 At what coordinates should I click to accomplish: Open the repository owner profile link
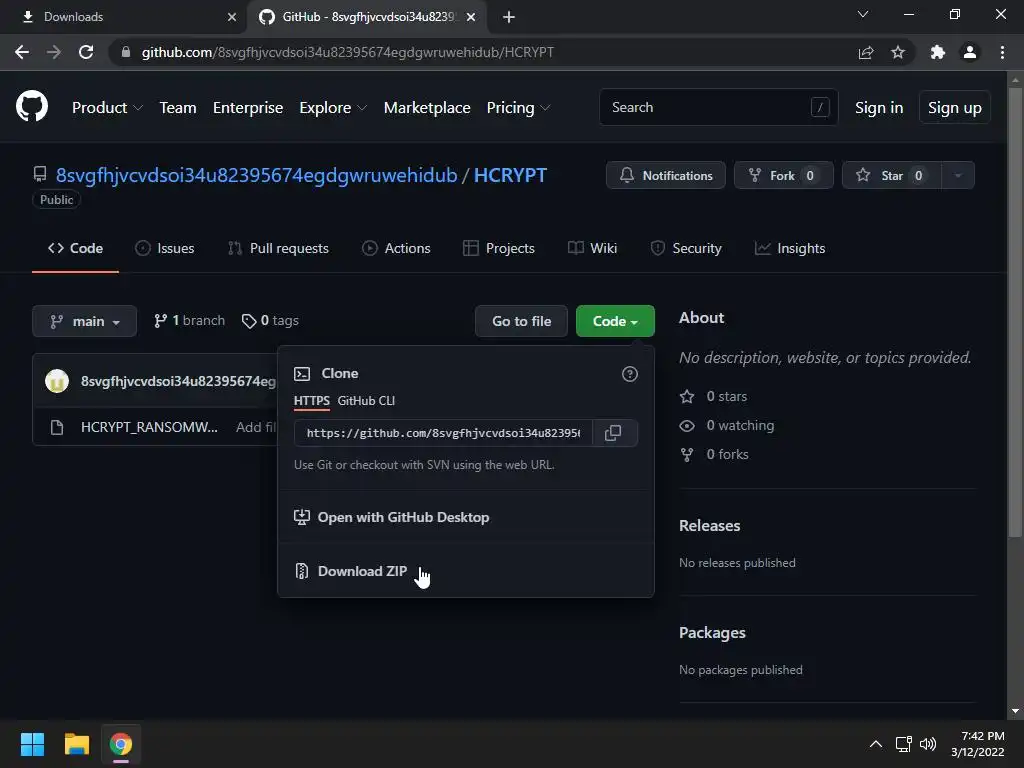[256, 176]
